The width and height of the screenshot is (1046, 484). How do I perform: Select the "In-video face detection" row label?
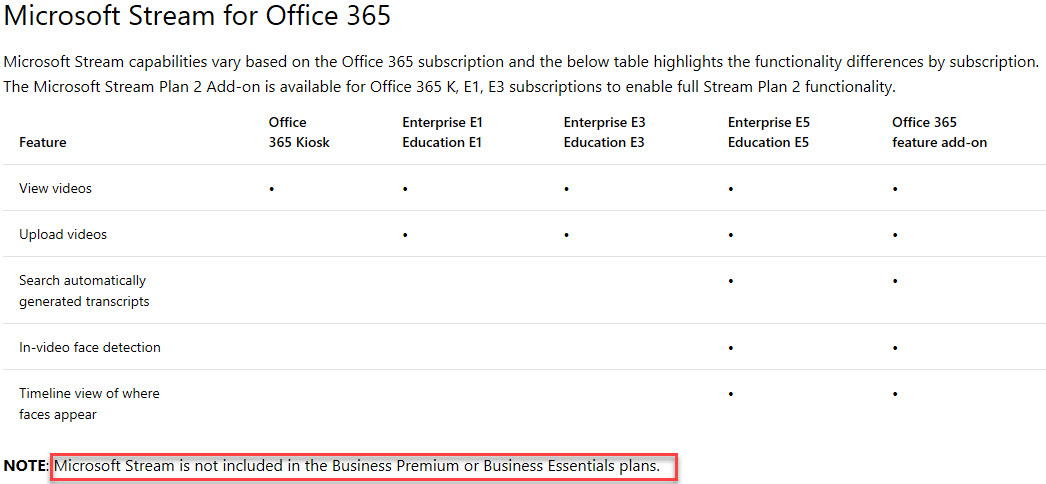click(x=90, y=347)
